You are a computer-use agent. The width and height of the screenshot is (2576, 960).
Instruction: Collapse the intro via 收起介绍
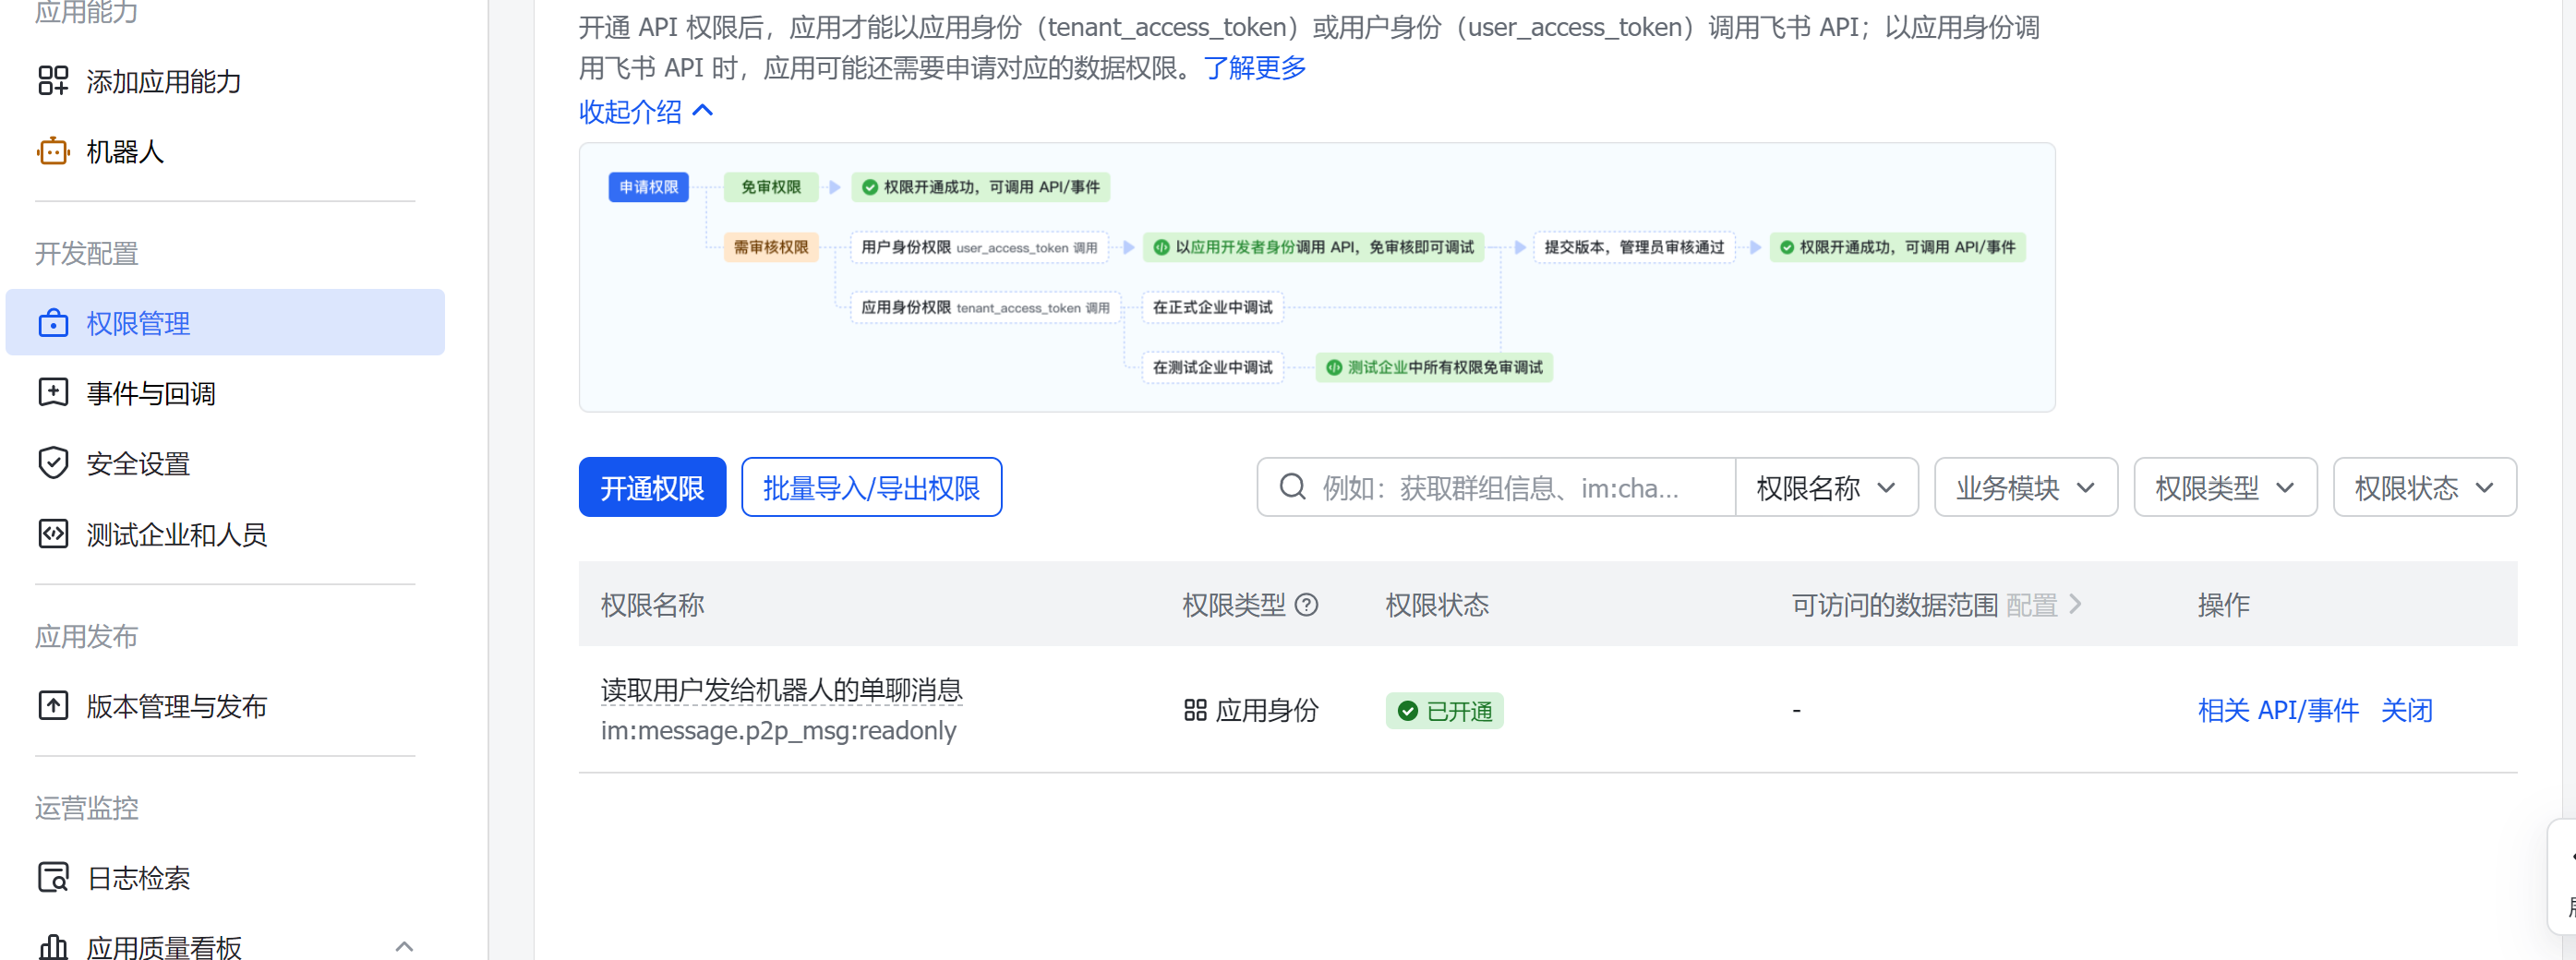pos(646,111)
